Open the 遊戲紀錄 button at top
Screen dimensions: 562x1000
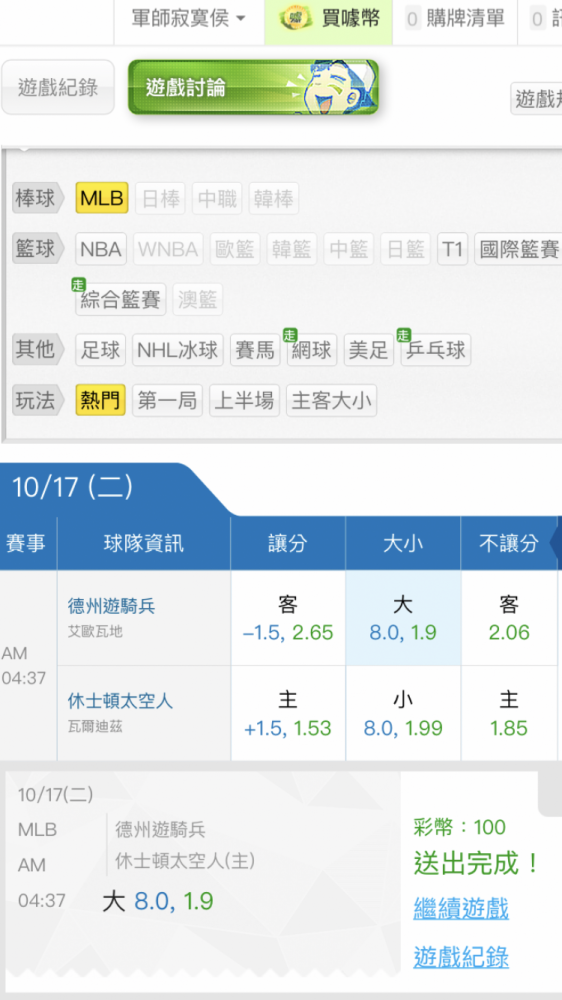tap(58, 87)
